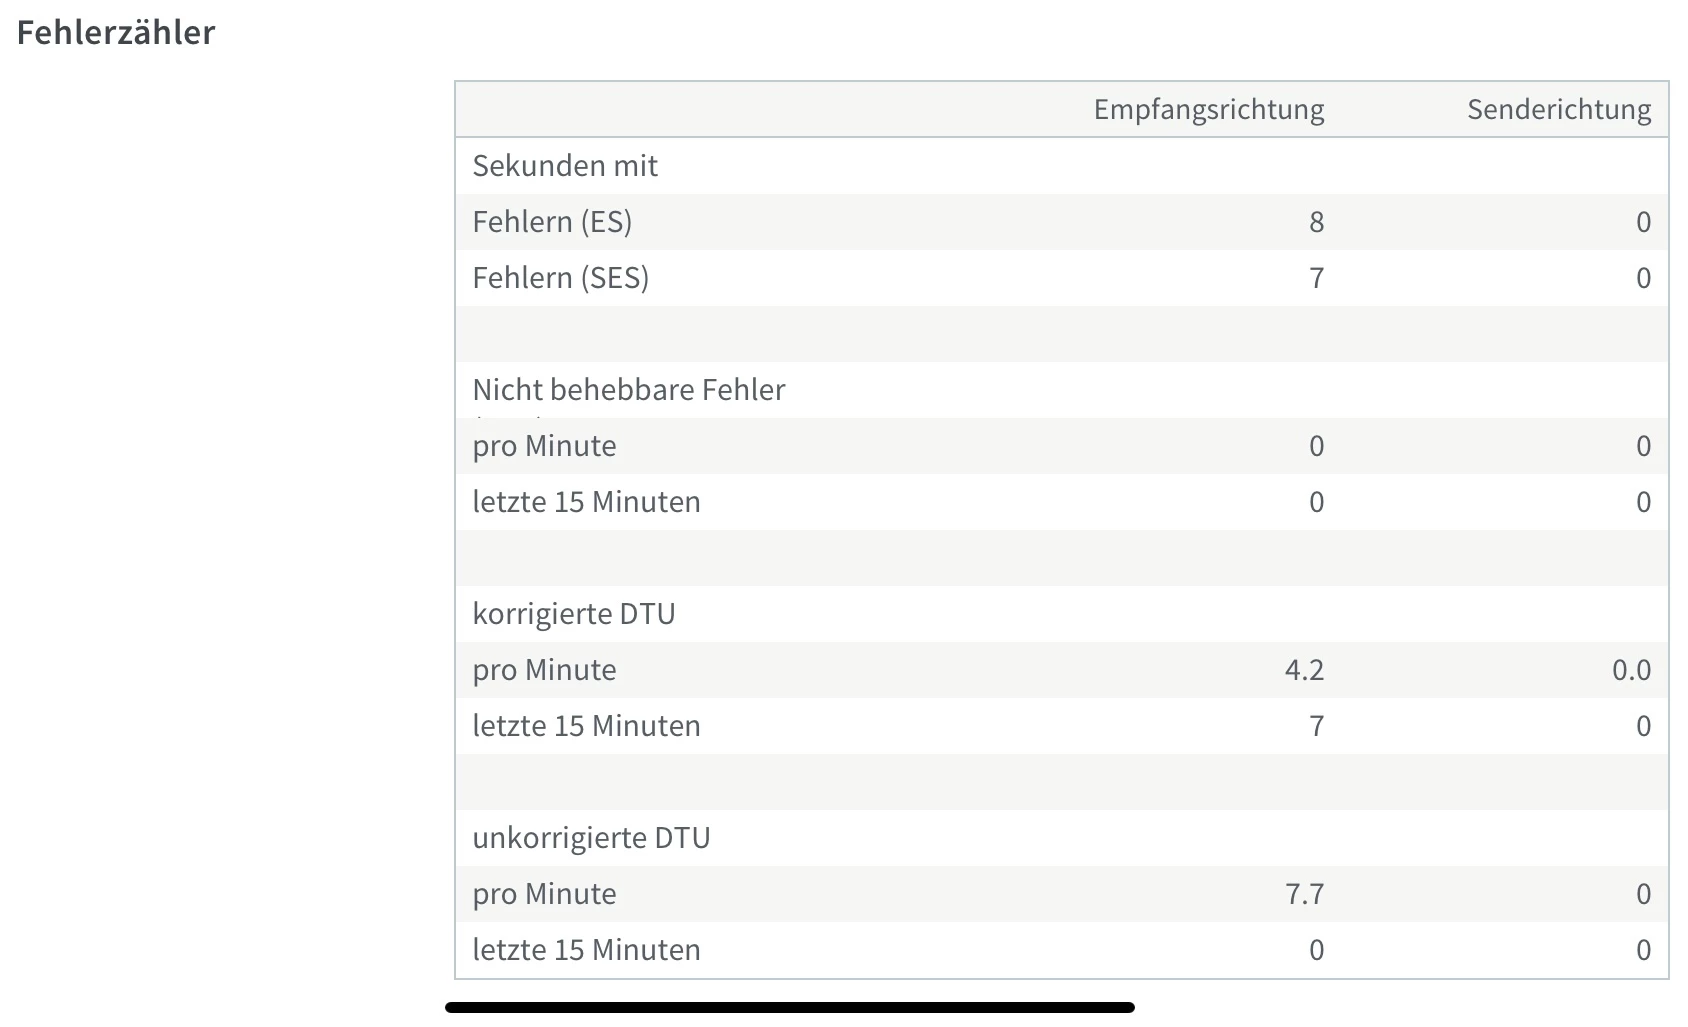Viewport: 1688px width, 1027px height.
Task: Click the Fehlern (ES) receive value 8
Action: pos(1316,221)
